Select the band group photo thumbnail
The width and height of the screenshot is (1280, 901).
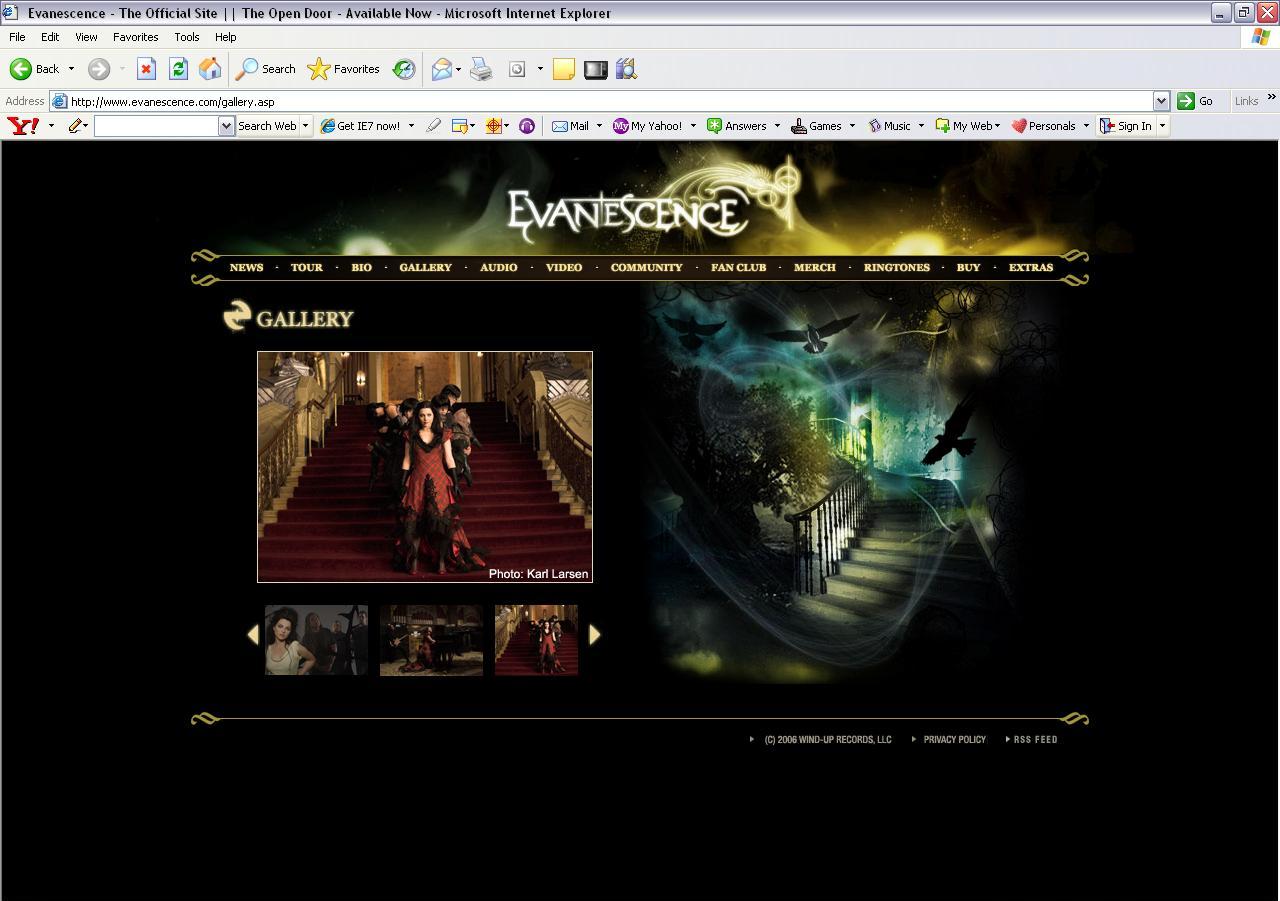pyautogui.click(x=316, y=640)
